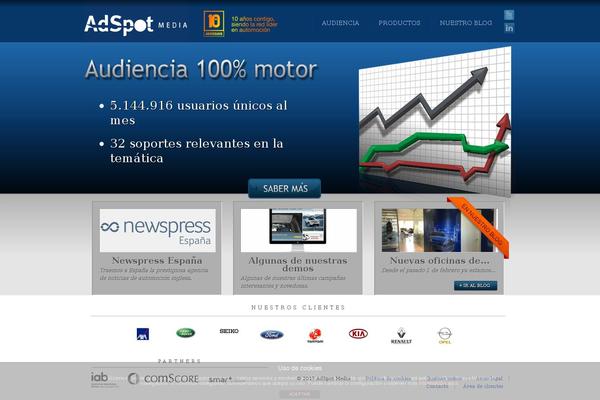
Task: Click the Saber Más button
Action: [x=285, y=188]
